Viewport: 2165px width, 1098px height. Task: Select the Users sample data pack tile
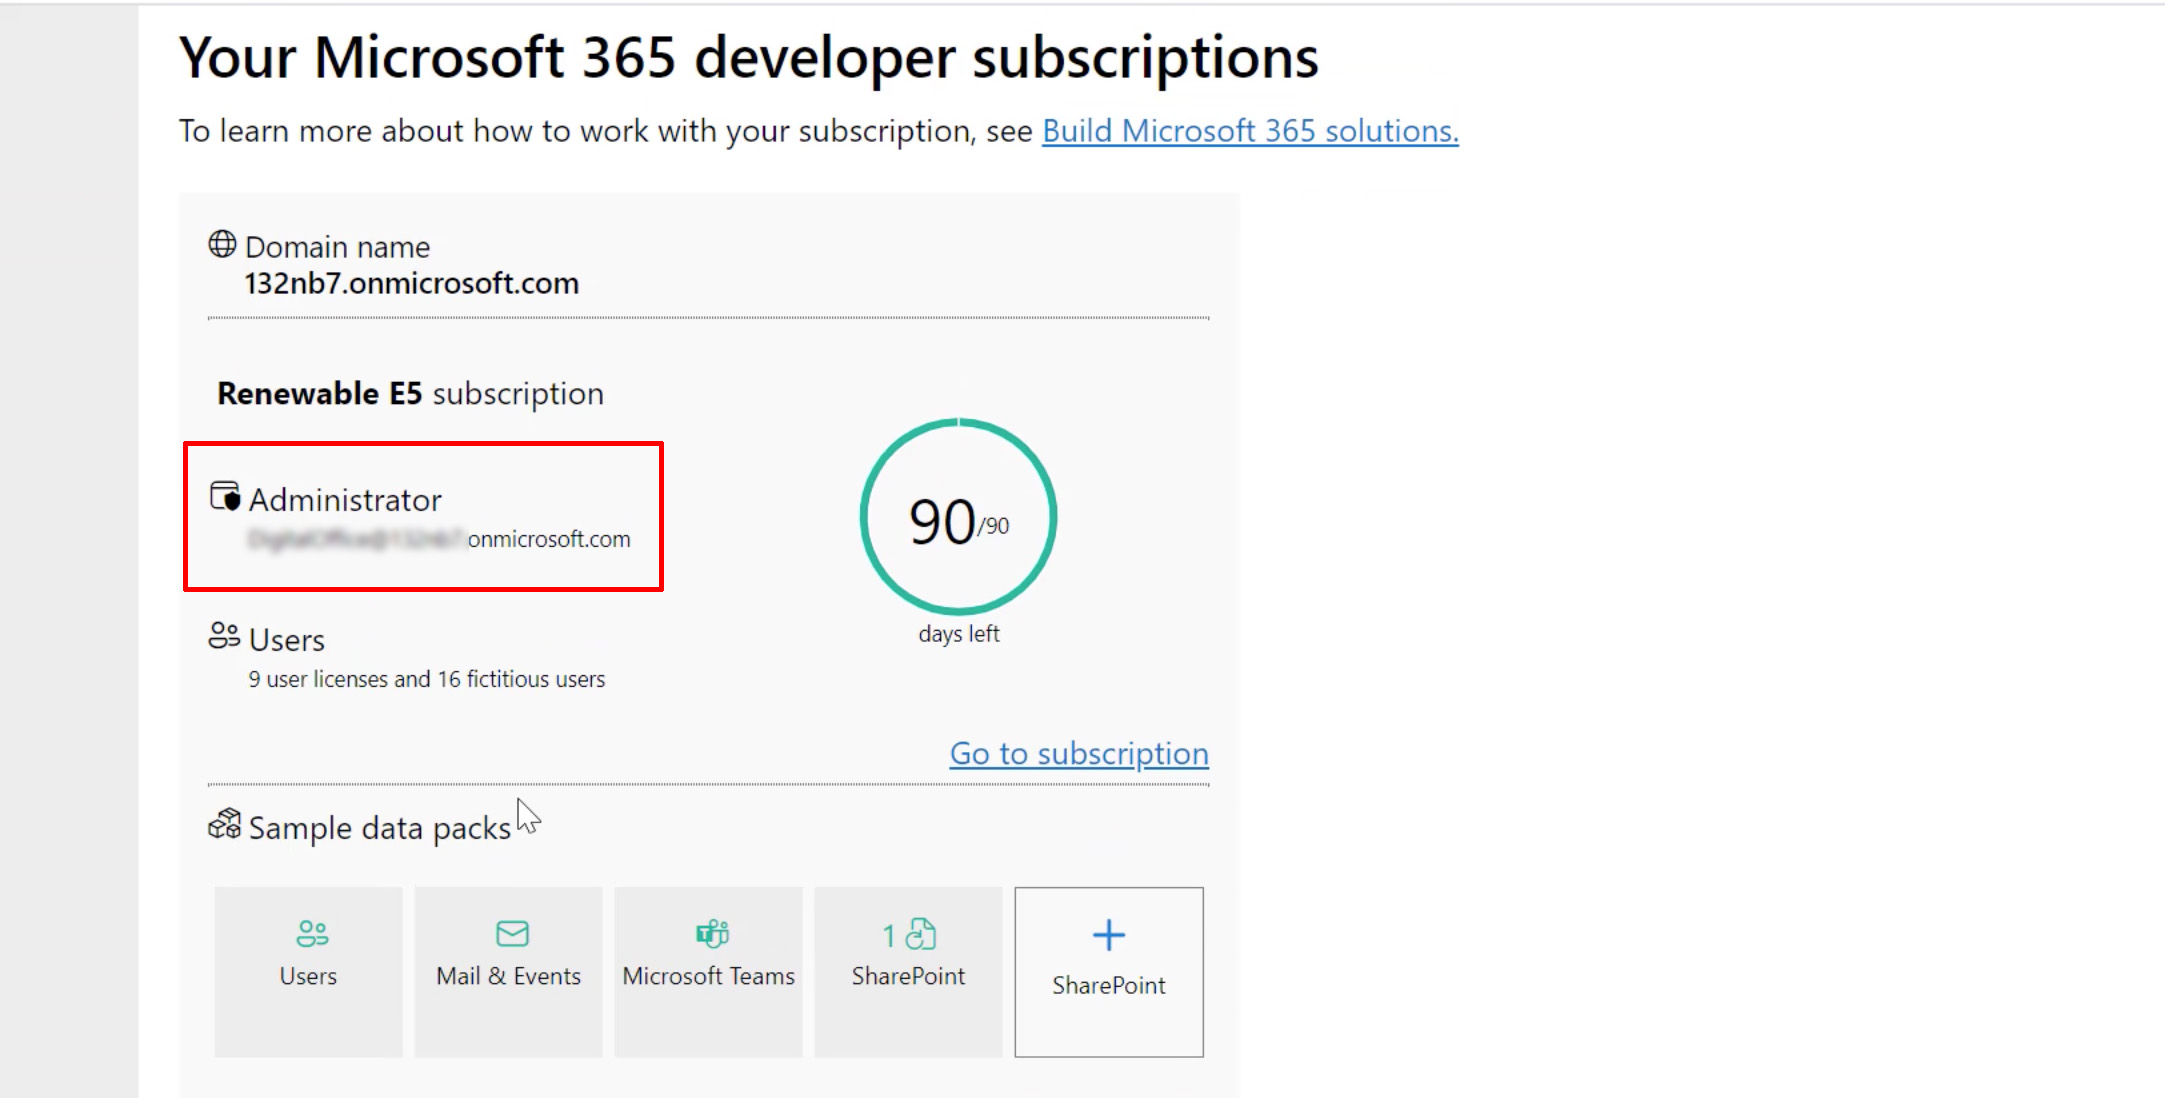tap(308, 972)
